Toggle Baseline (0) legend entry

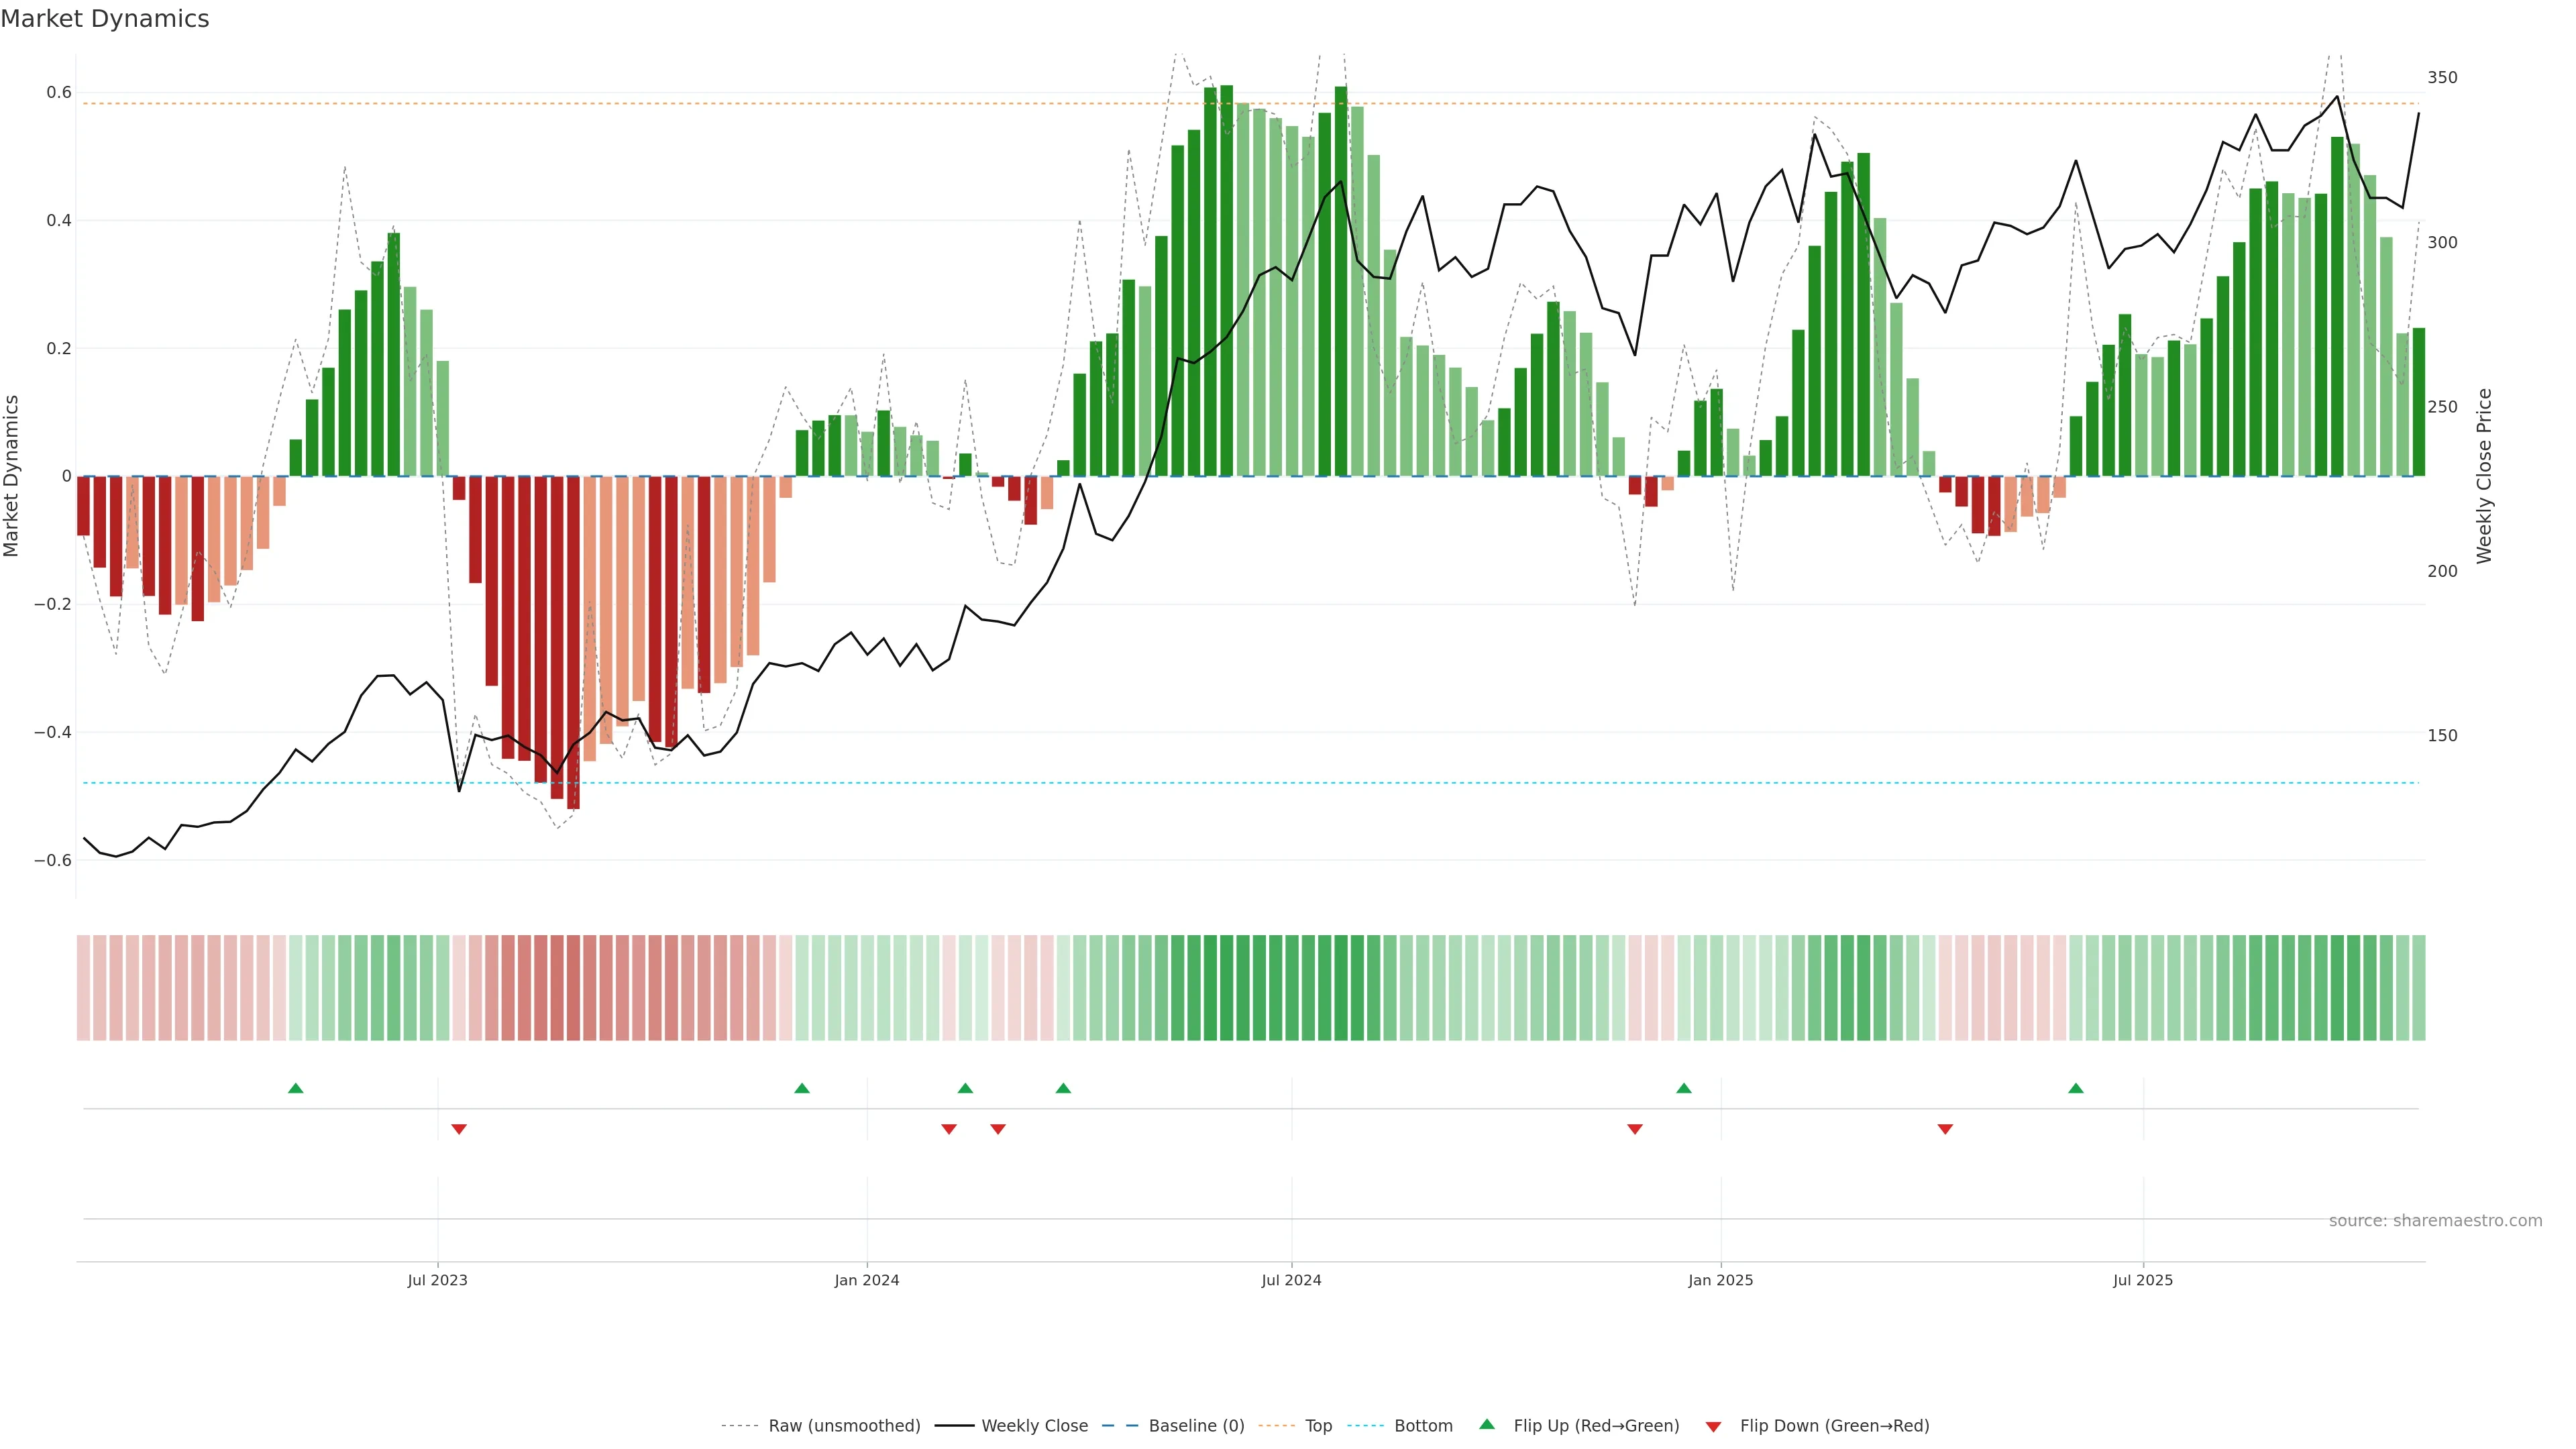click(x=1196, y=1425)
